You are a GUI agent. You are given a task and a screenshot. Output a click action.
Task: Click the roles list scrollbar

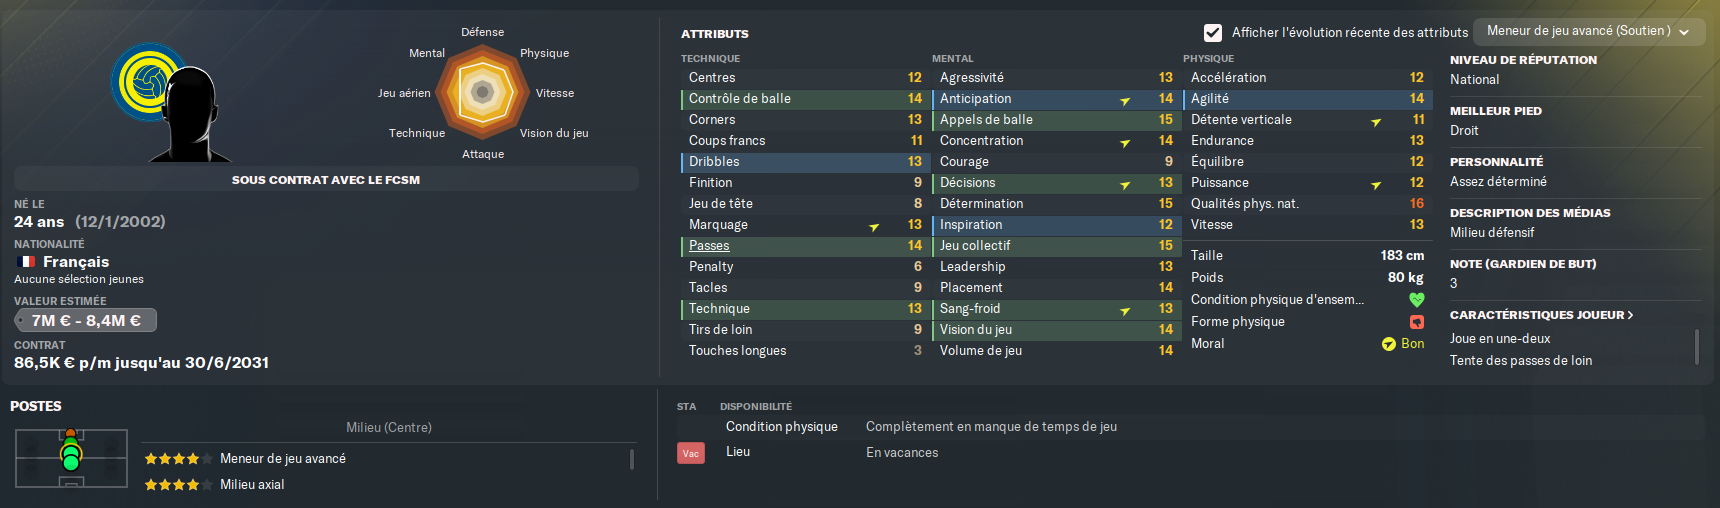(x=632, y=459)
